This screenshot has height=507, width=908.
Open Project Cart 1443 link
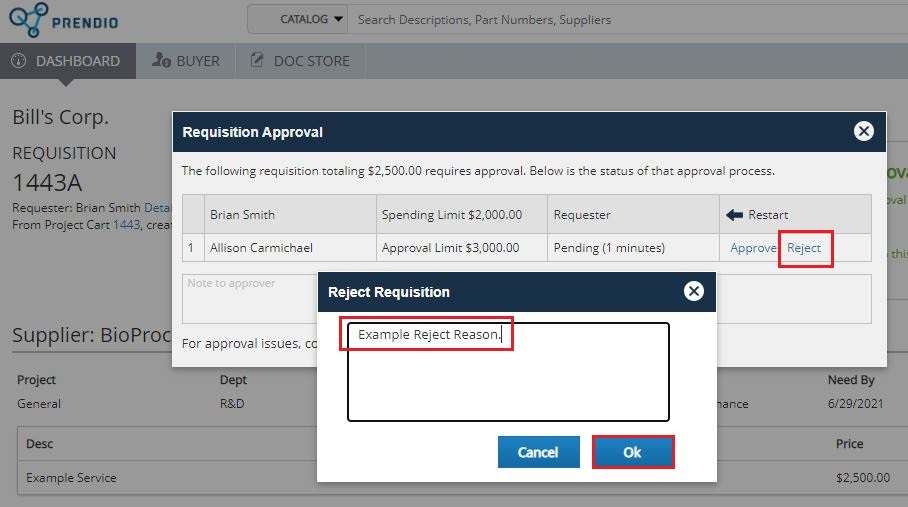coord(126,225)
